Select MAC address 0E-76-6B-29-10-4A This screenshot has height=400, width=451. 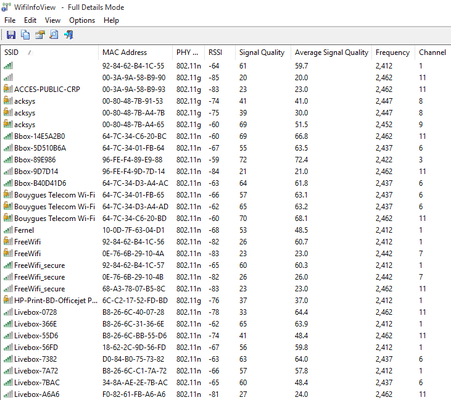pos(133,253)
